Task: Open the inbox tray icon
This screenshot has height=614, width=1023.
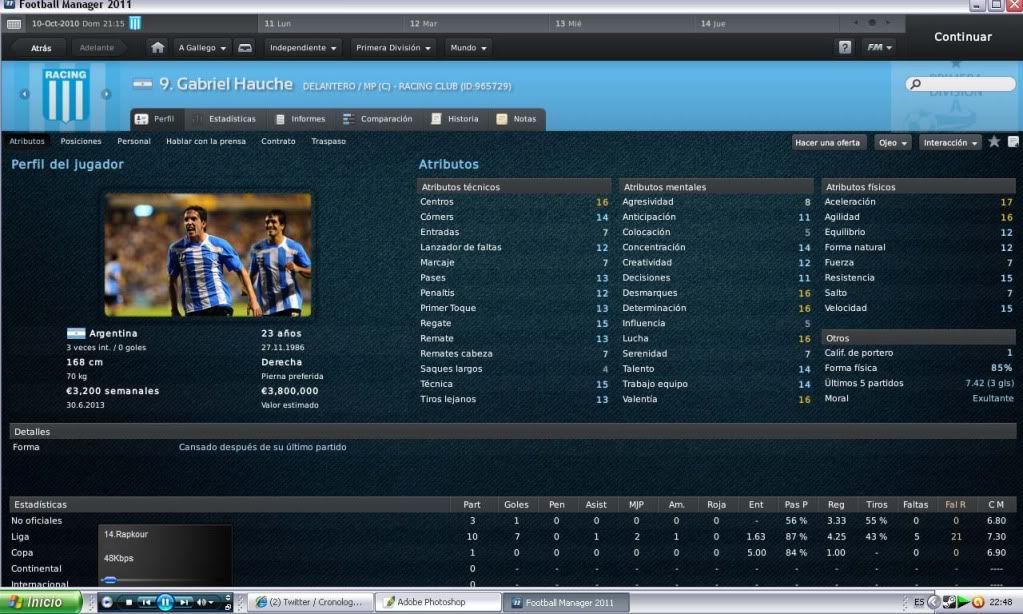Action: click(x=245, y=48)
